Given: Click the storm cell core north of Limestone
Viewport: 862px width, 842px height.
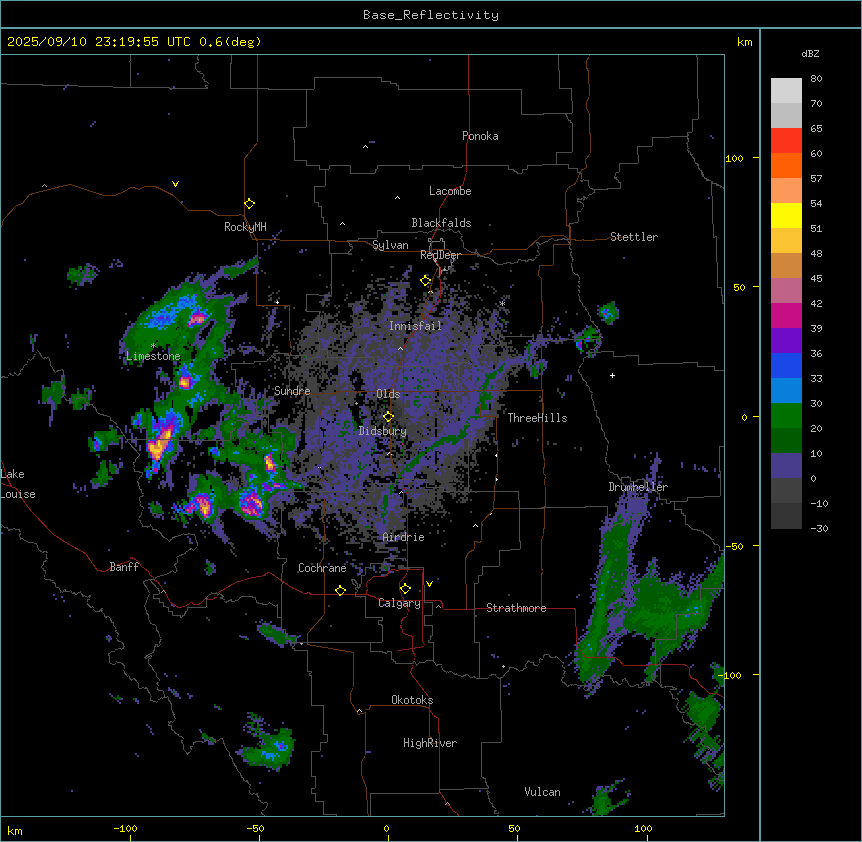Looking at the screenshot, I should (x=197, y=318).
